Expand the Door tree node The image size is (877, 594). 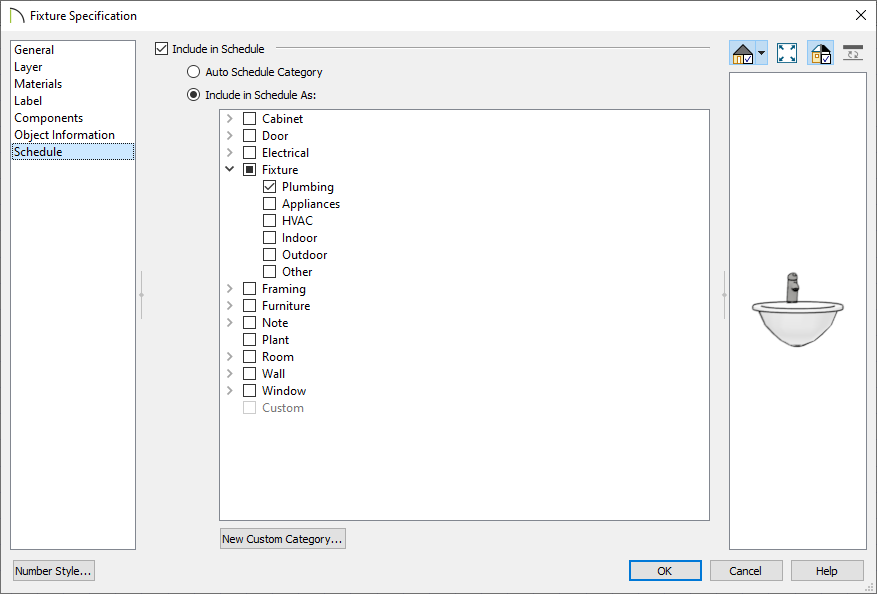tap(229, 135)
